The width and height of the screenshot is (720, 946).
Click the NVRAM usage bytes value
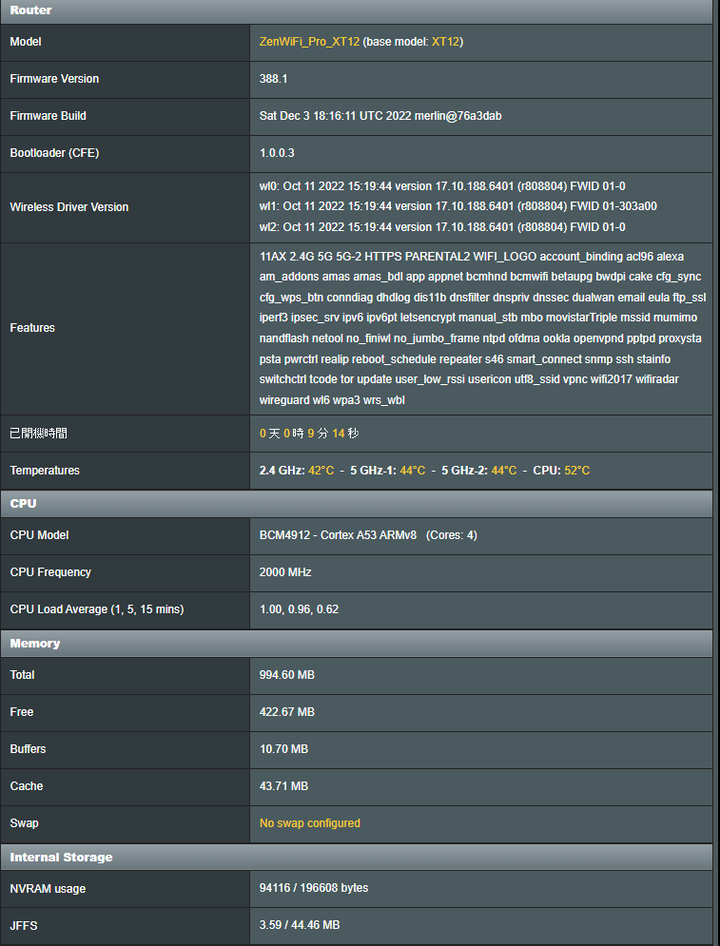tap(314, 888)
